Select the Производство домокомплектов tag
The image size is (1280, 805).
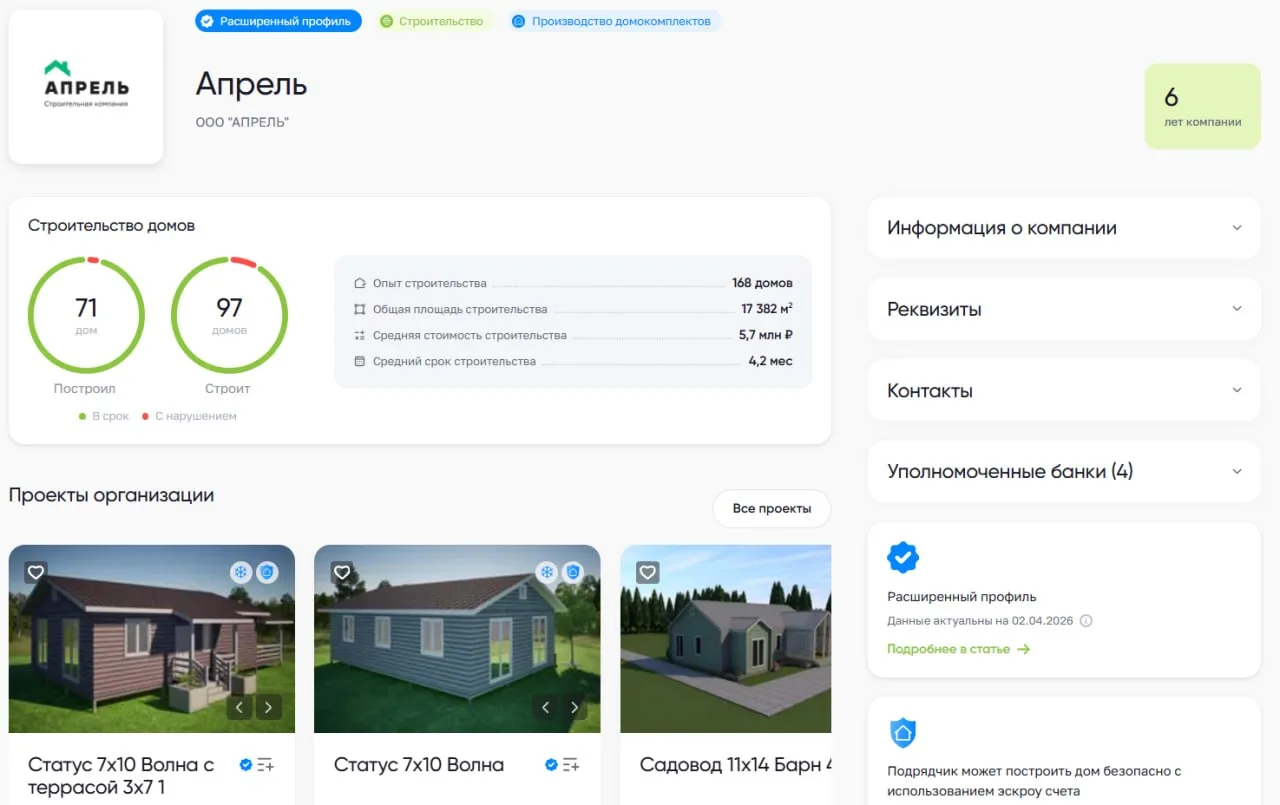(x=613, y=21)
